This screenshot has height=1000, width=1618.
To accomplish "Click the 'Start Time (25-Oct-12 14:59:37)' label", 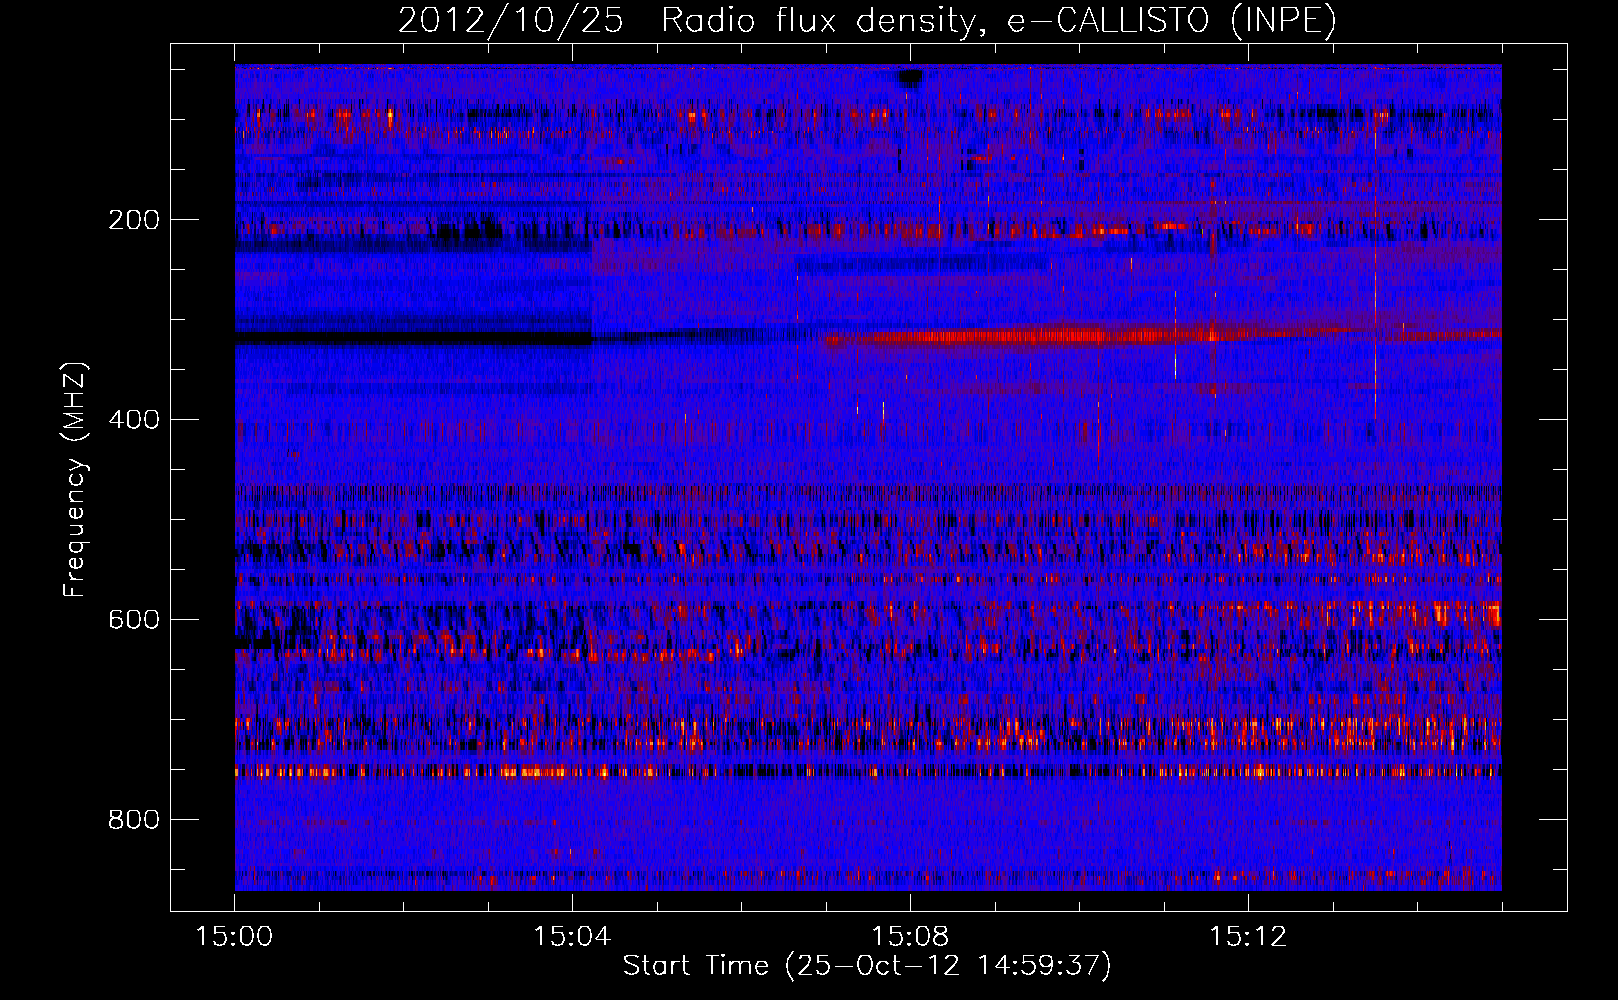I will click(867, 966).
